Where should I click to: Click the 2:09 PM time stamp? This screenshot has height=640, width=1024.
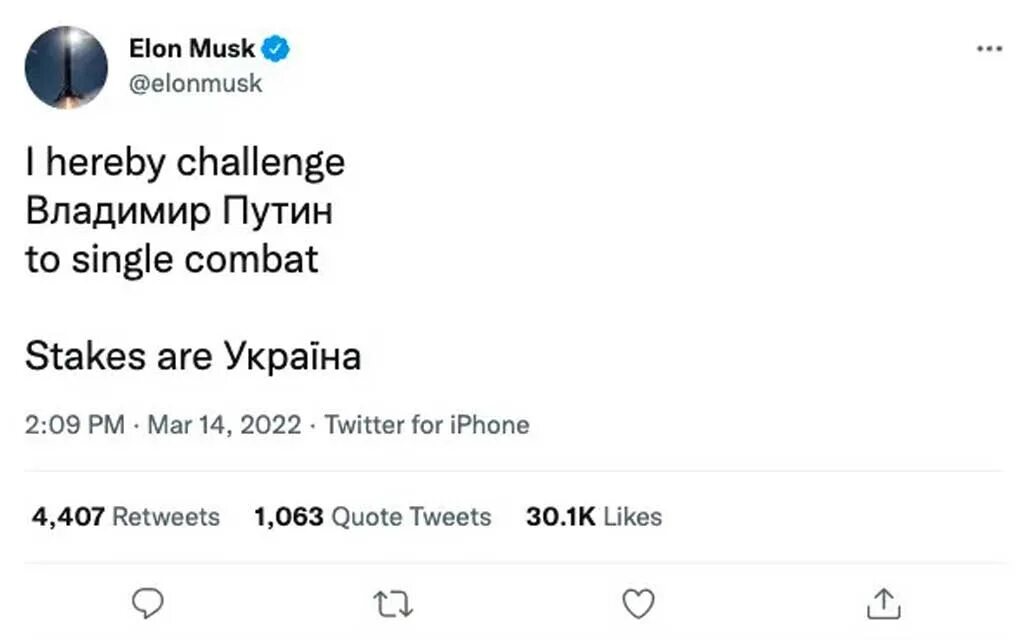75,425
